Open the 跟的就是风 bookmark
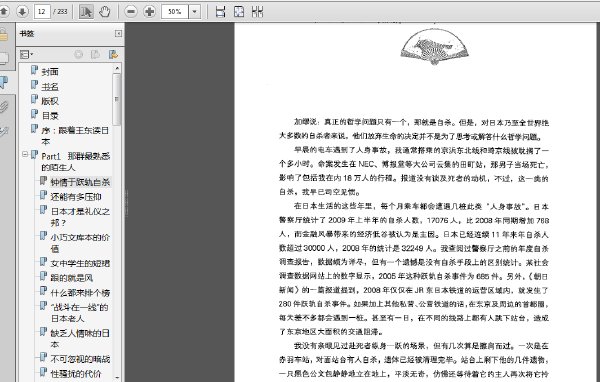Image resolution: width=600 pixels, height=382 pixels. click(72, 278)
